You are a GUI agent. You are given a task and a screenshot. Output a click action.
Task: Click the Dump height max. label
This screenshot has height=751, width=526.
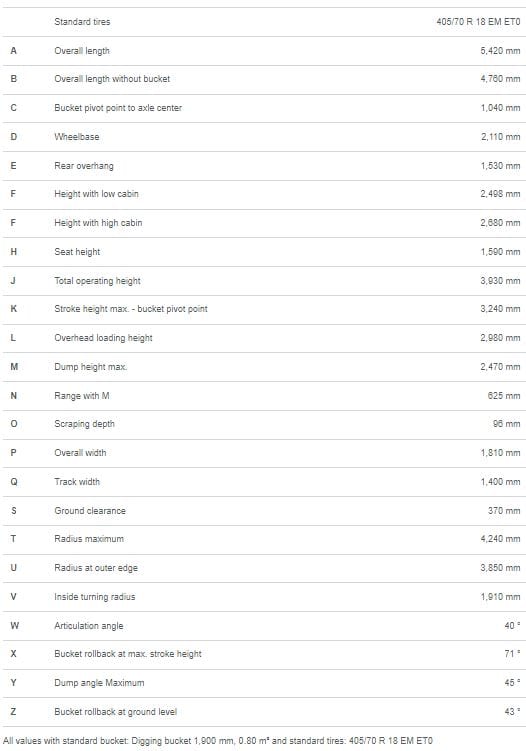91,367
